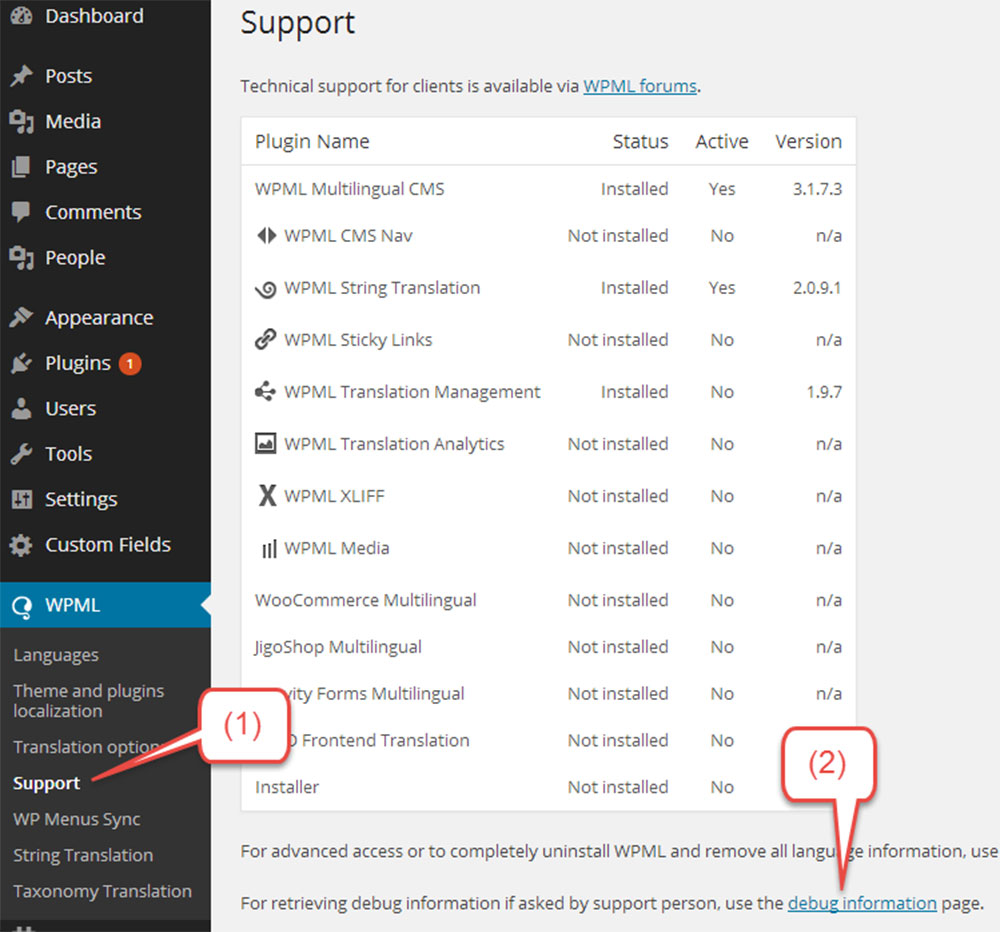Click the WPML Translation Management icon

[x=265, y=391]
